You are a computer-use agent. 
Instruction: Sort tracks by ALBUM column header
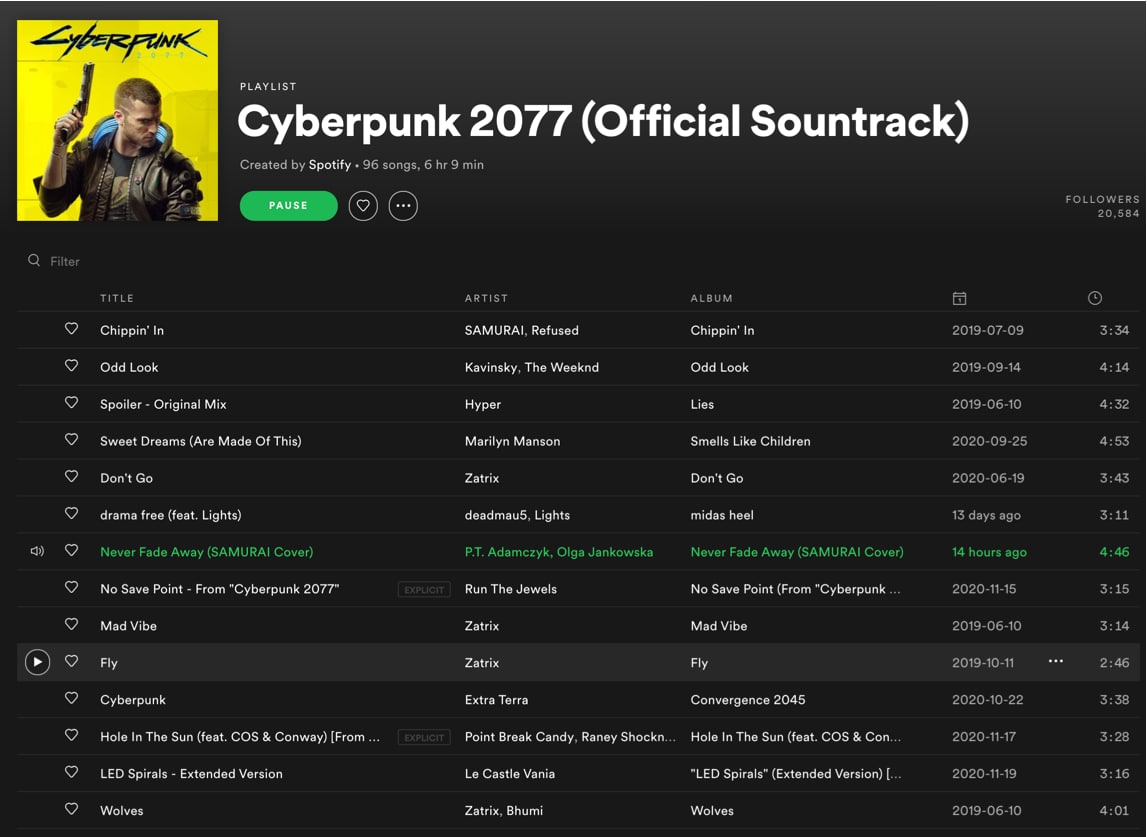click(711, 298)
